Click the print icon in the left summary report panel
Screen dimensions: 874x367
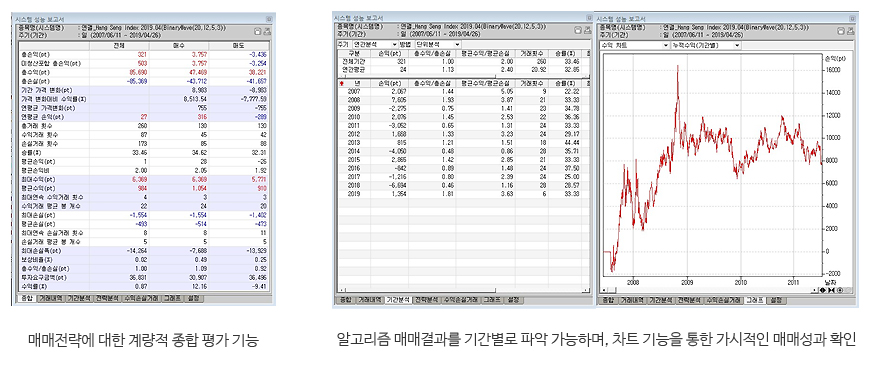[266, 32]
